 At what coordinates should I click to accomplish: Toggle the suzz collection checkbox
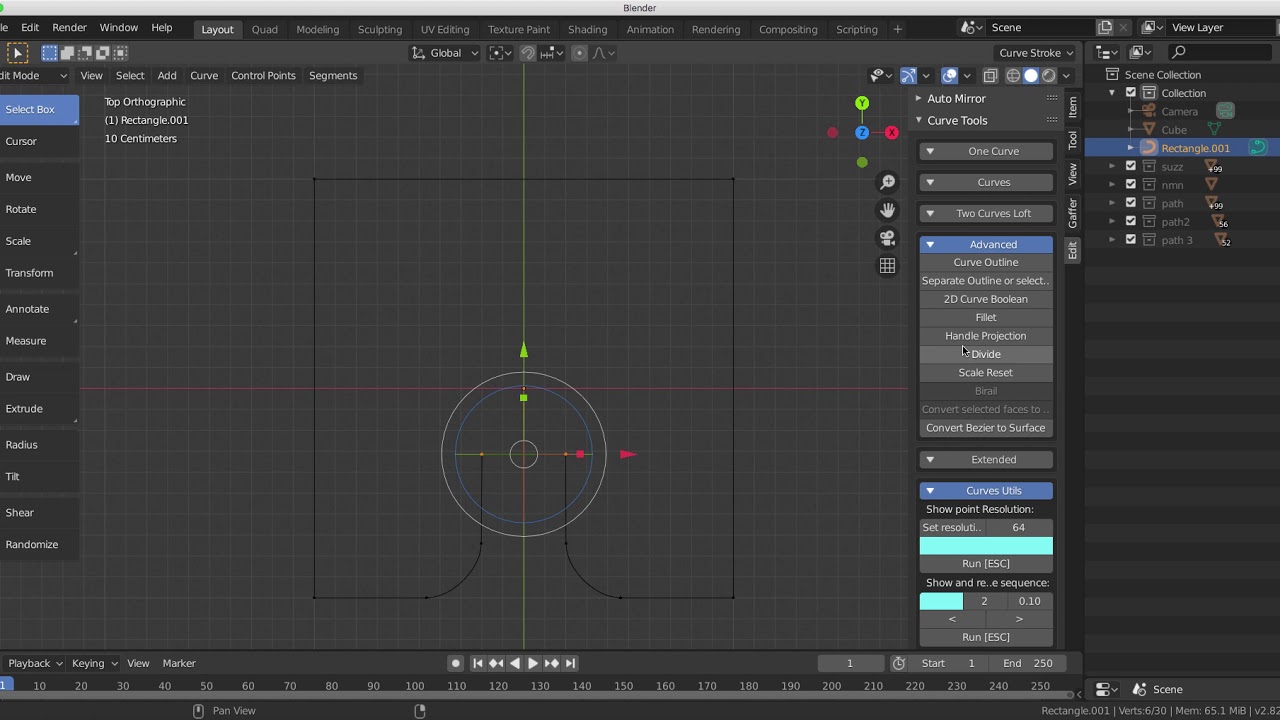tap(1131, 166)
